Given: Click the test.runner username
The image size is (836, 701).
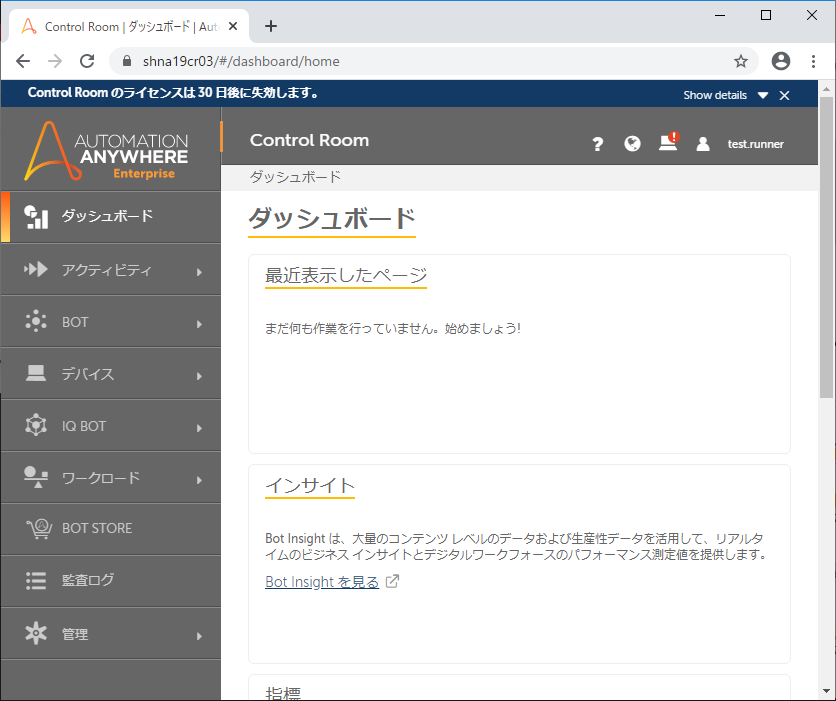Looking at the screenshot, I should 755,144.
